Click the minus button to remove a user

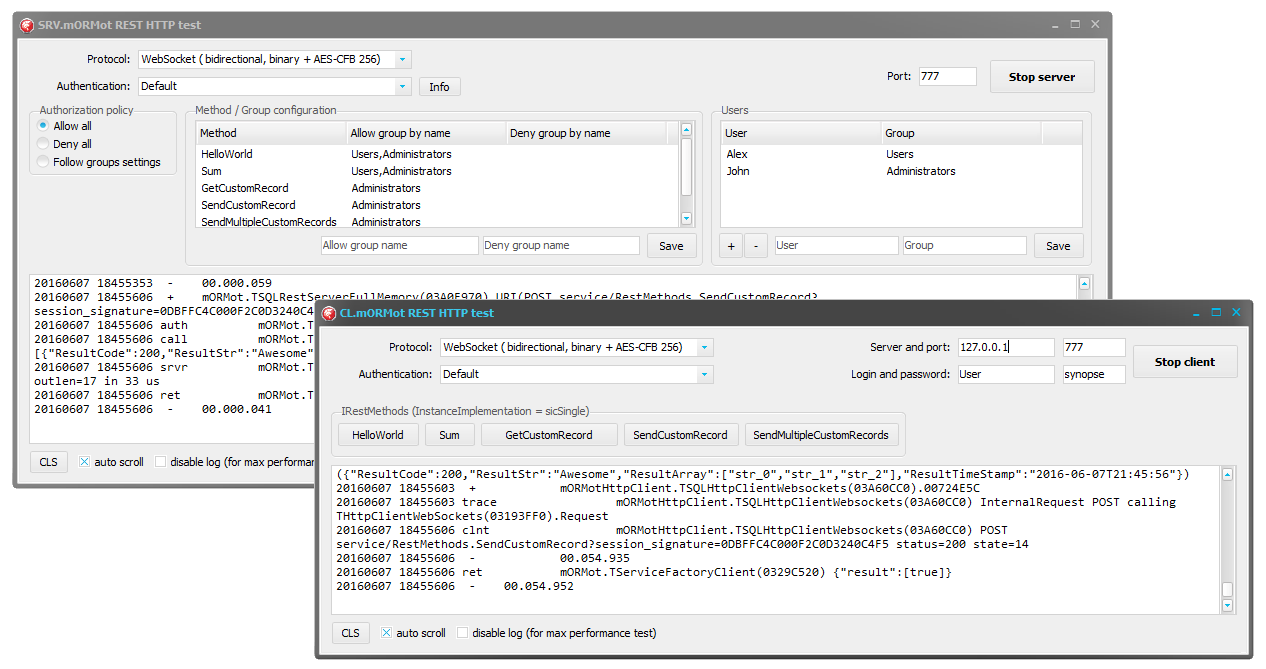click(x=756, y=246)
